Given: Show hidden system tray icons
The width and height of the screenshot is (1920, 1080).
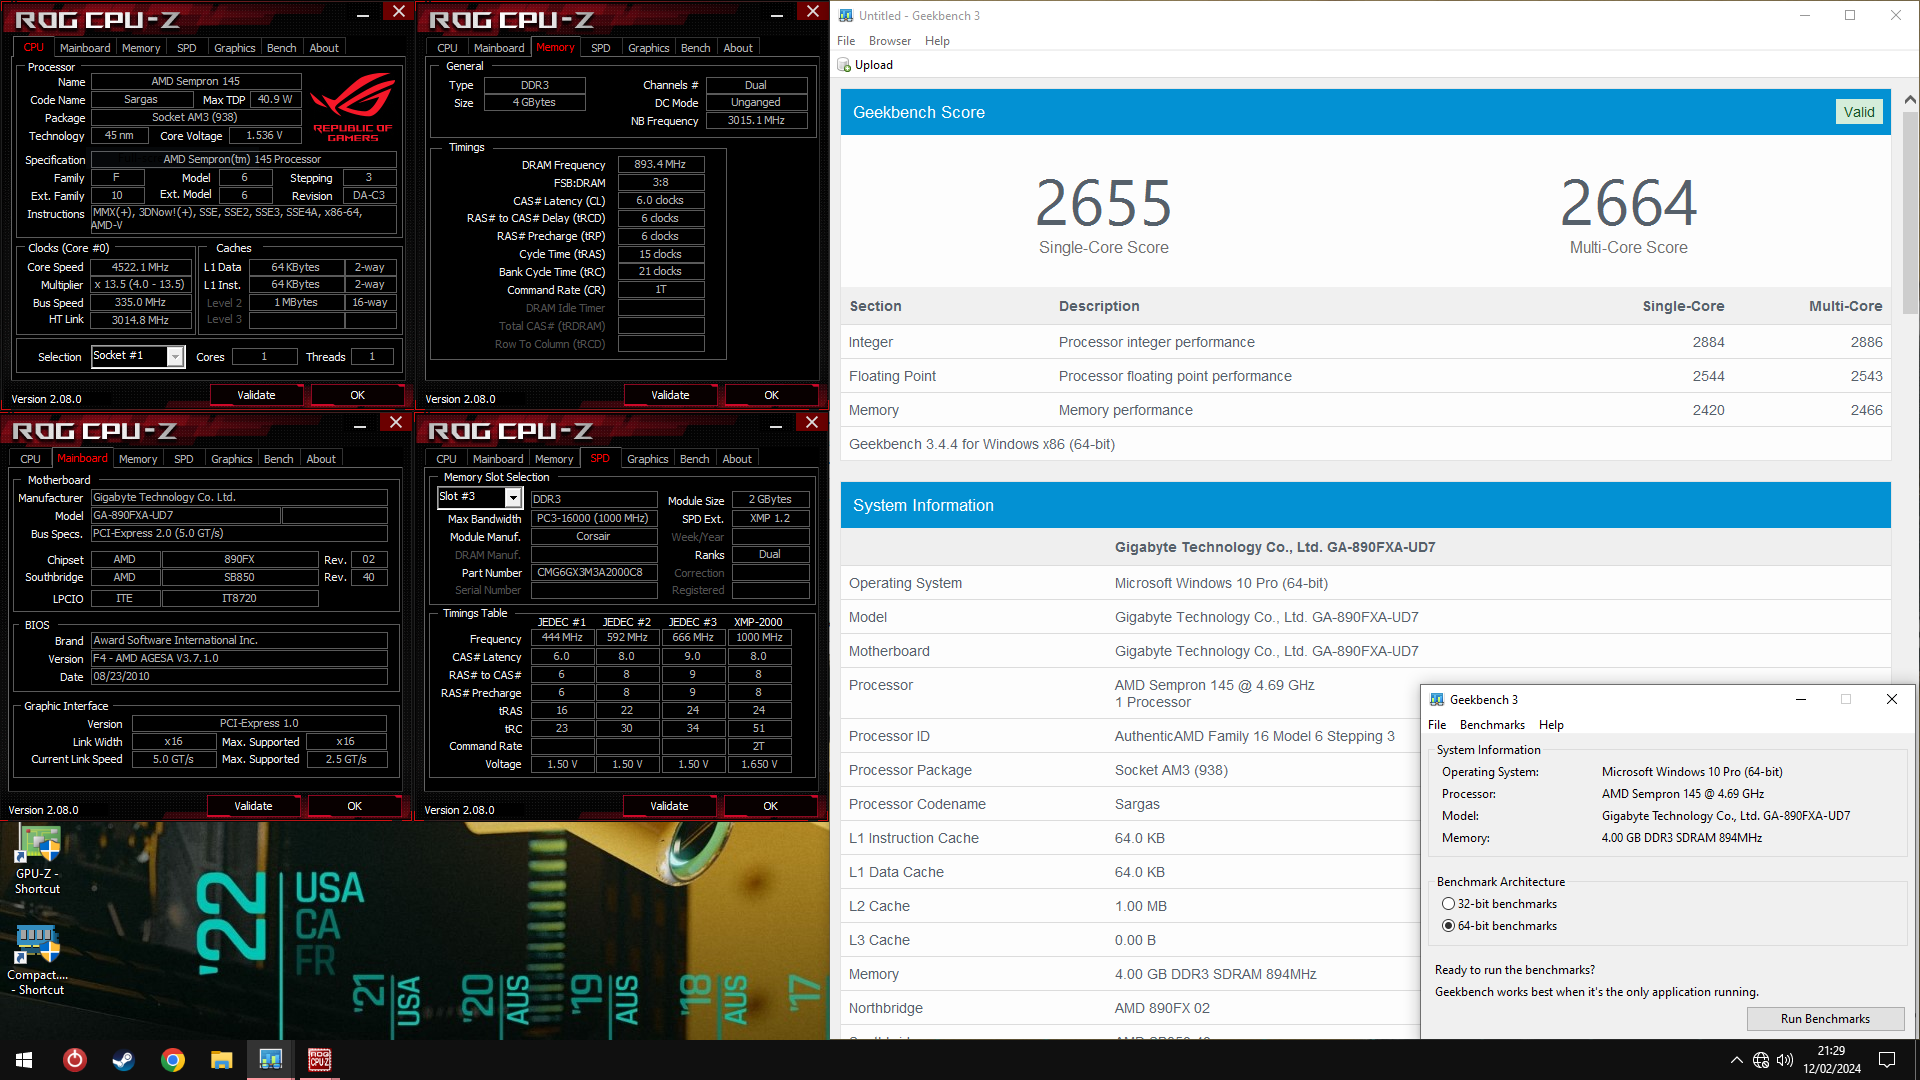Looking at the screenshot, I should 1736,1060.
